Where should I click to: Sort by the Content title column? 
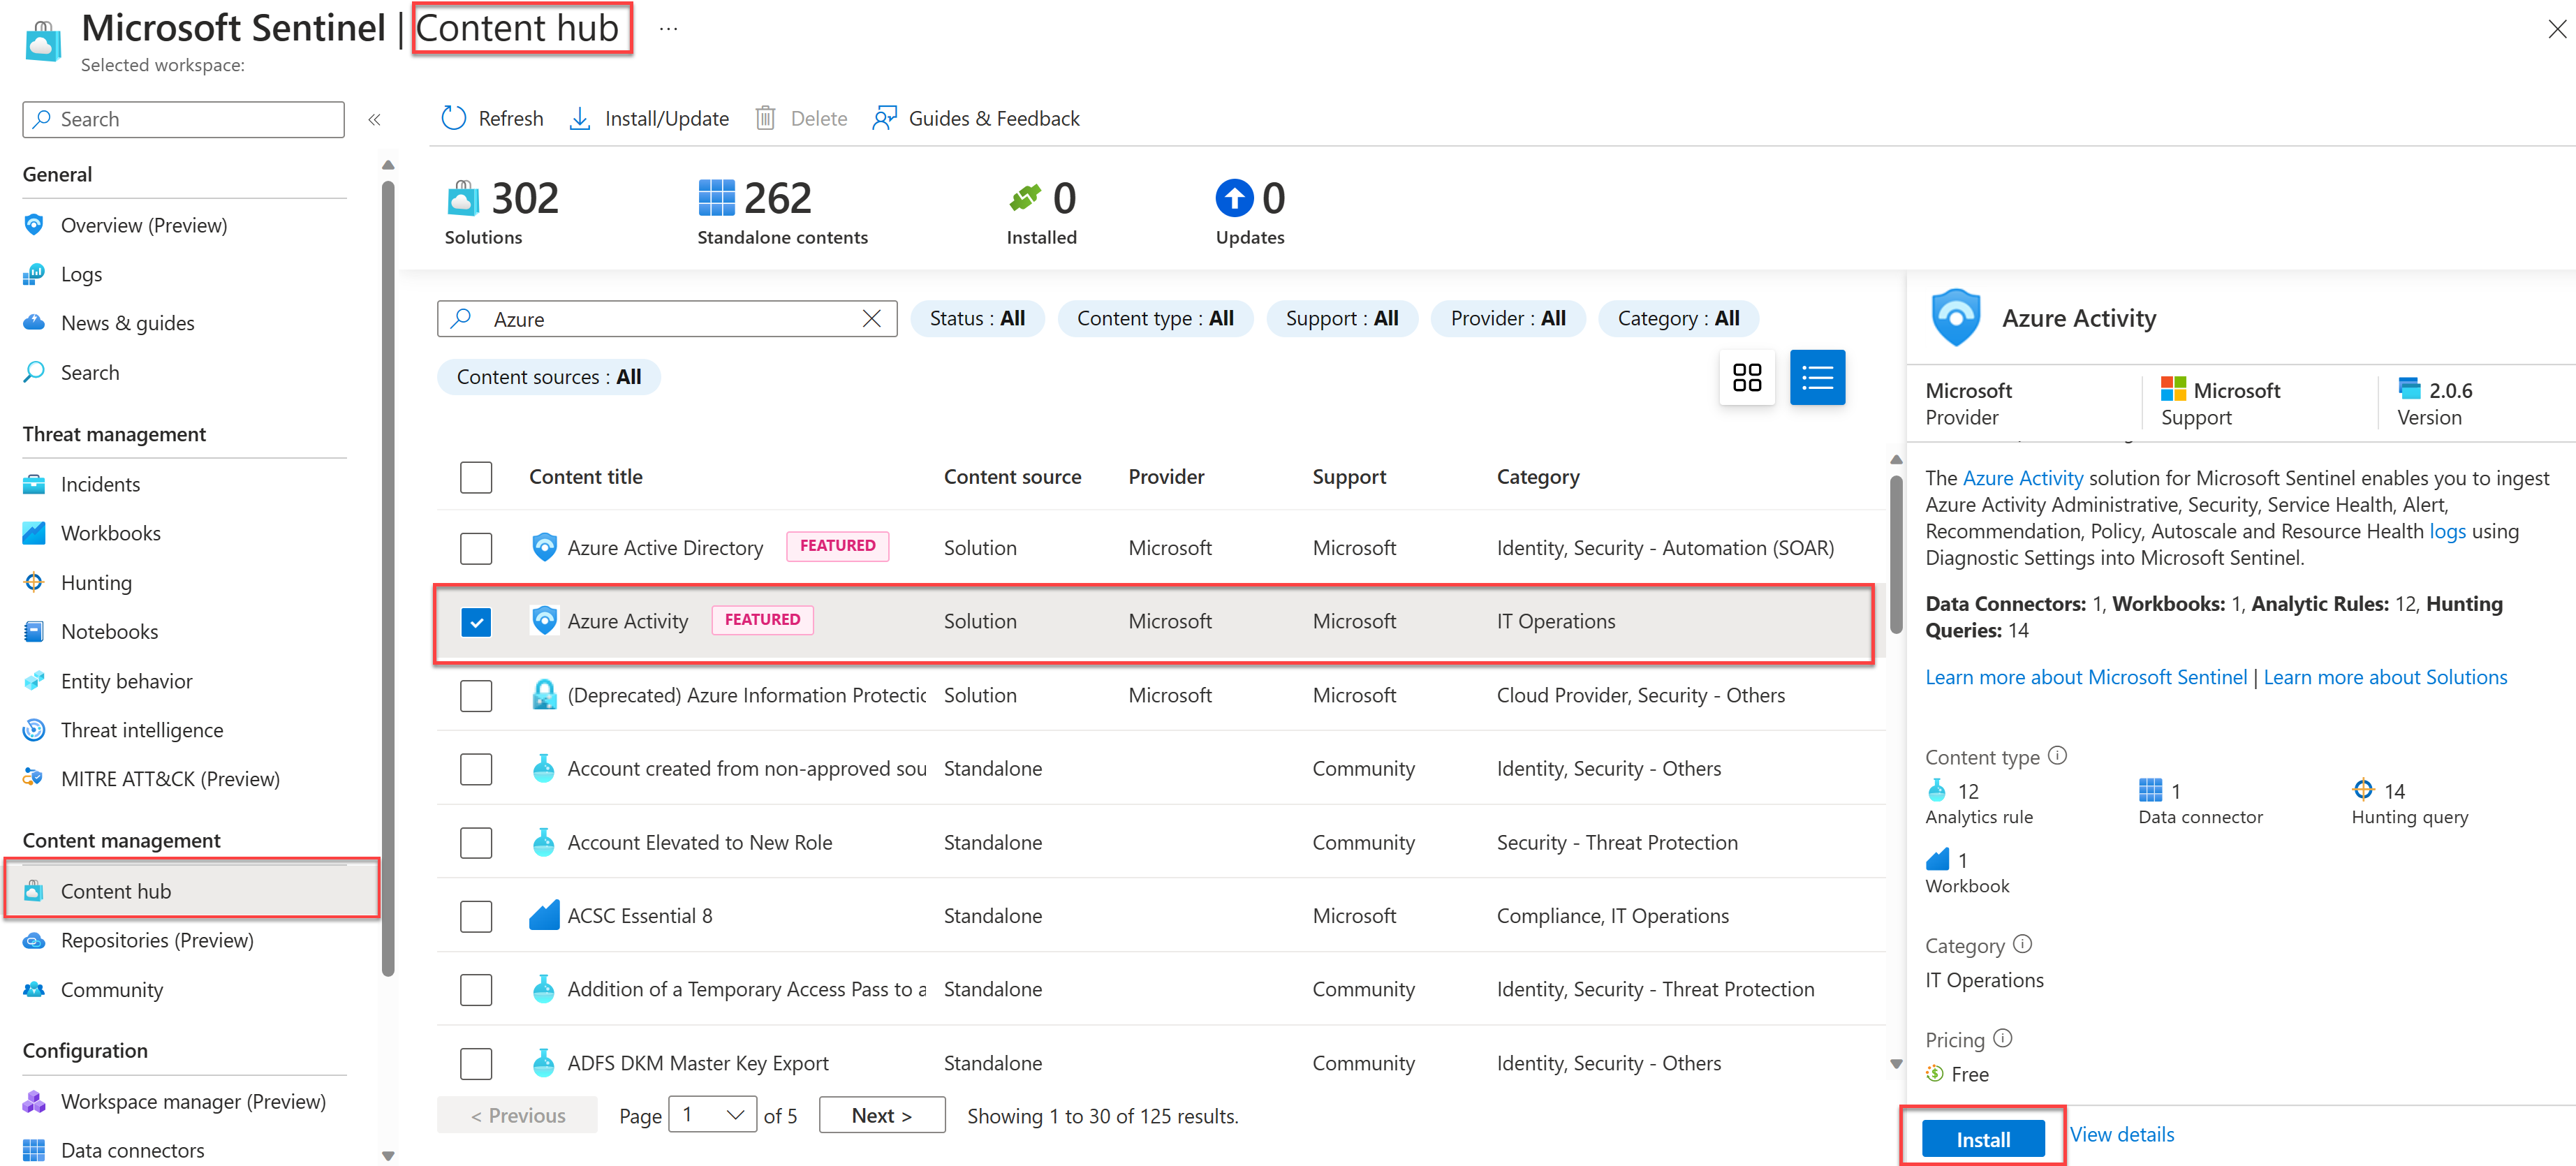[585, 477]
